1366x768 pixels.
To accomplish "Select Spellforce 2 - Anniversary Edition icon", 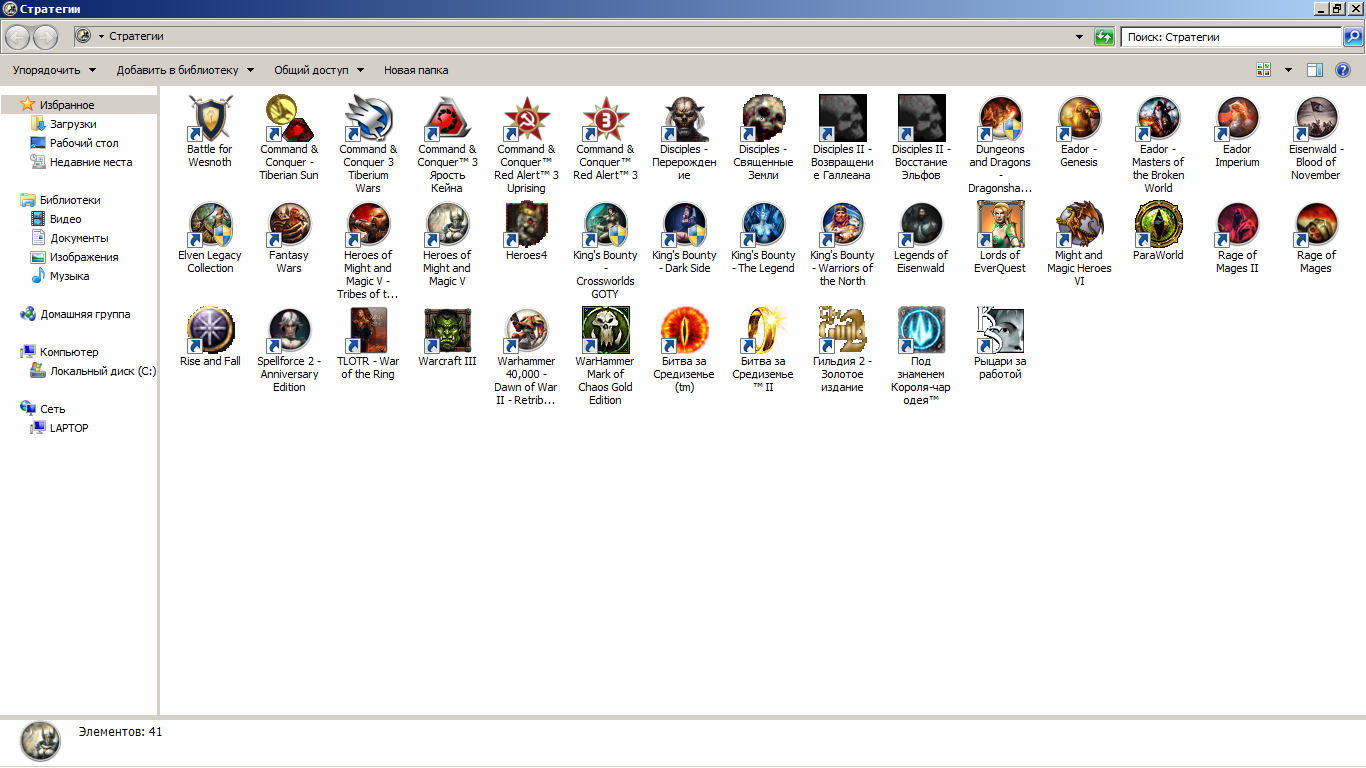I will point(289,331).
